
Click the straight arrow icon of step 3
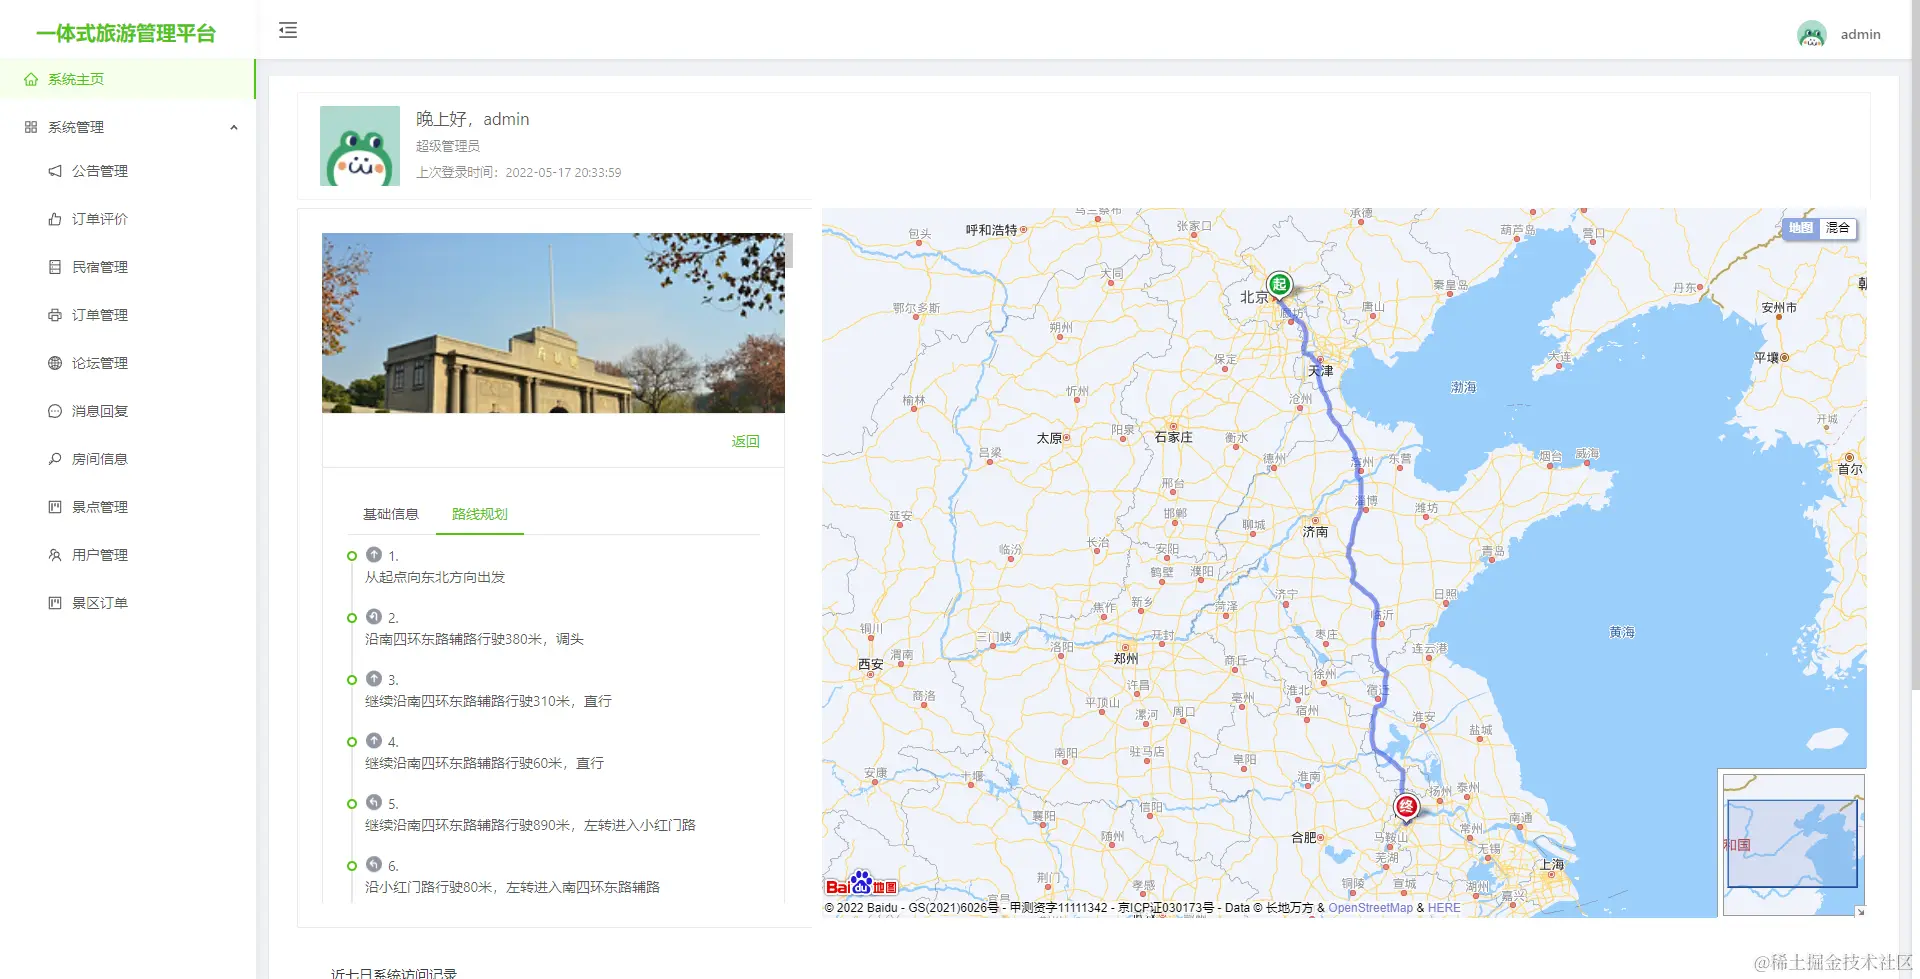point(374,678)
